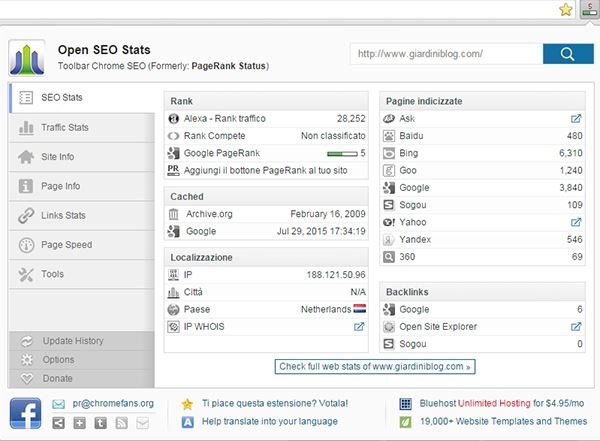
Task: Click the Alexa - Rank traffico row label
Action: coord(225,119)
